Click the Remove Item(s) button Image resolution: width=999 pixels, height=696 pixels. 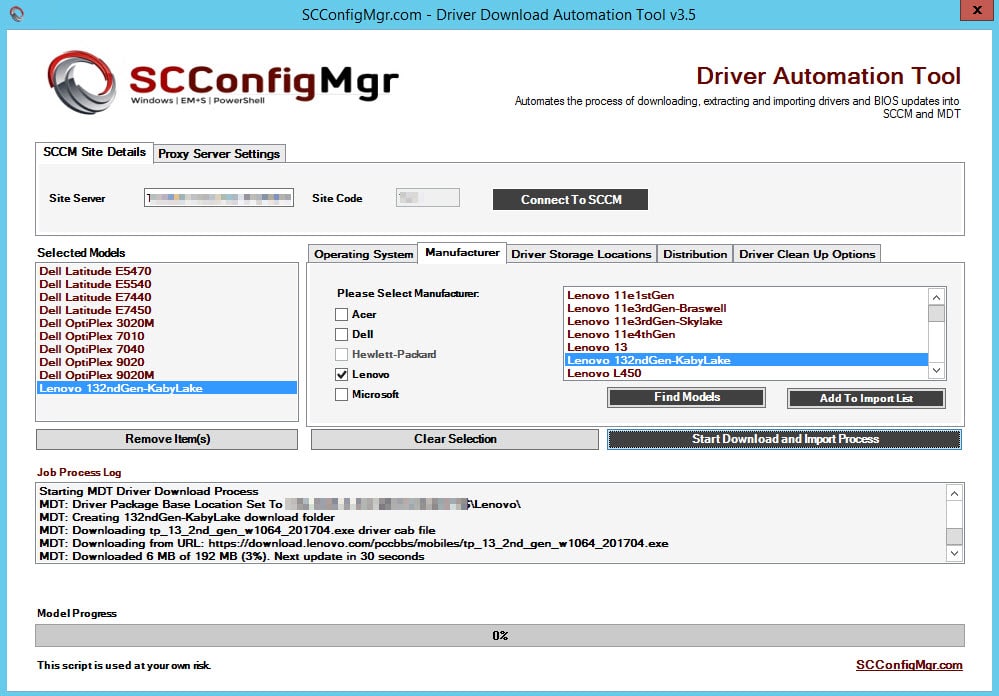click(x=167, y=439)
